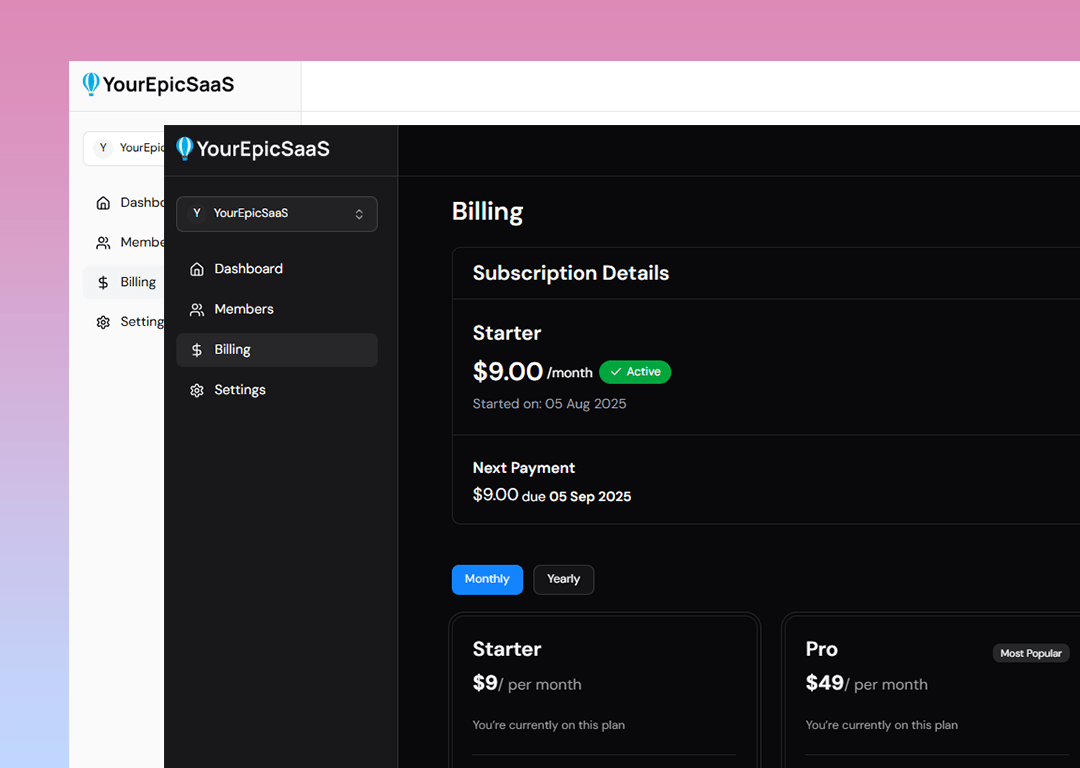Click the Members people icon
The image size is (1080, 768).
[197, 309]
